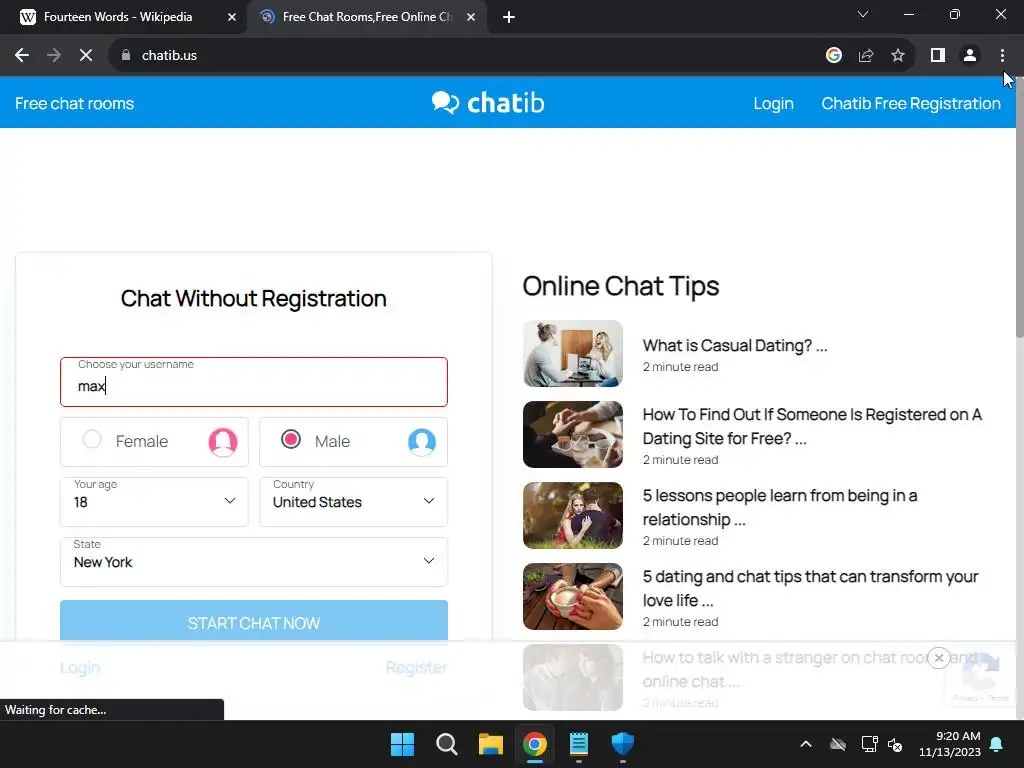
Task: Expand the State dropdown
Action: [x=253, y=562]
